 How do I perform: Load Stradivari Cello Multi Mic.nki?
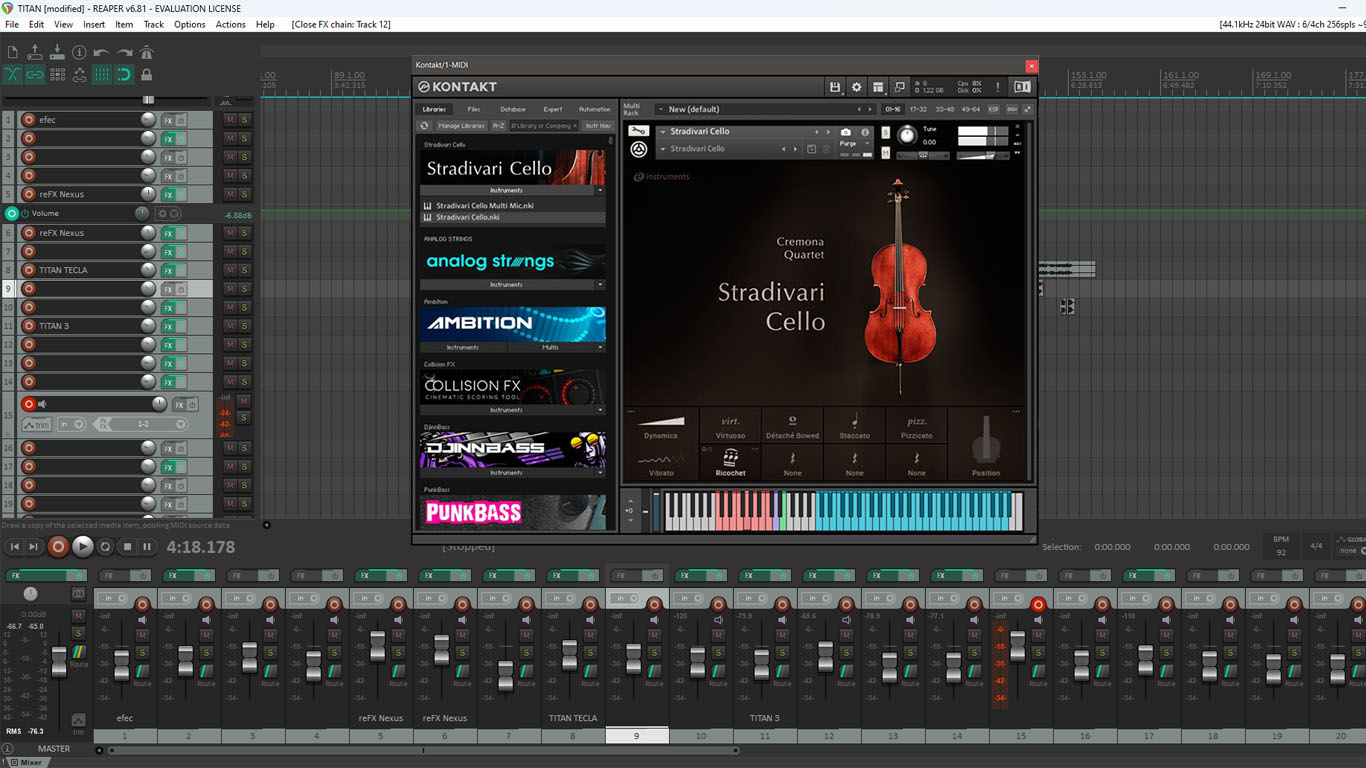pyautogui.click(x=484, y=206)
